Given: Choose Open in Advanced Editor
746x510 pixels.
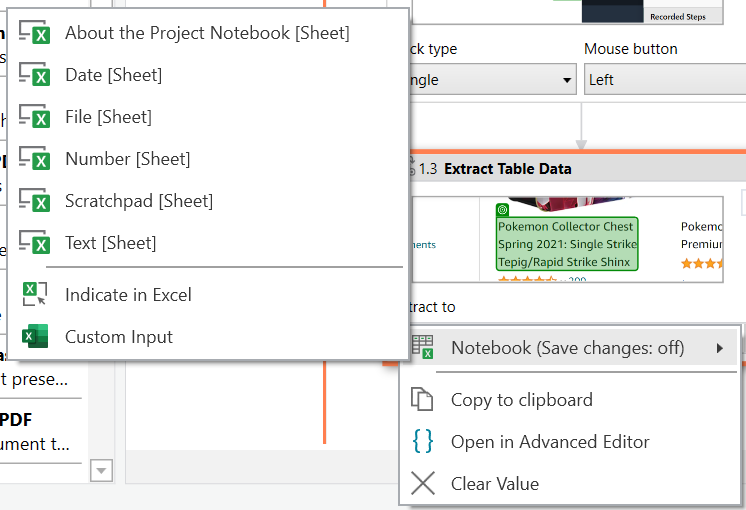Looking at the screenshot, I should click(550, 442).
